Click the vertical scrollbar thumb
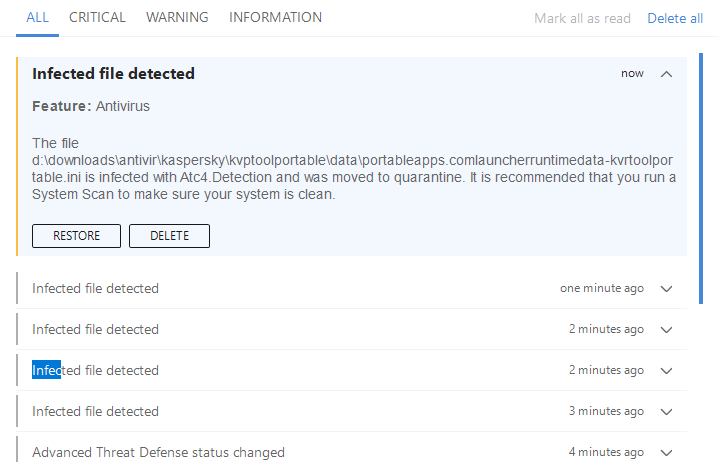719x462 pixels. [701, 178]
